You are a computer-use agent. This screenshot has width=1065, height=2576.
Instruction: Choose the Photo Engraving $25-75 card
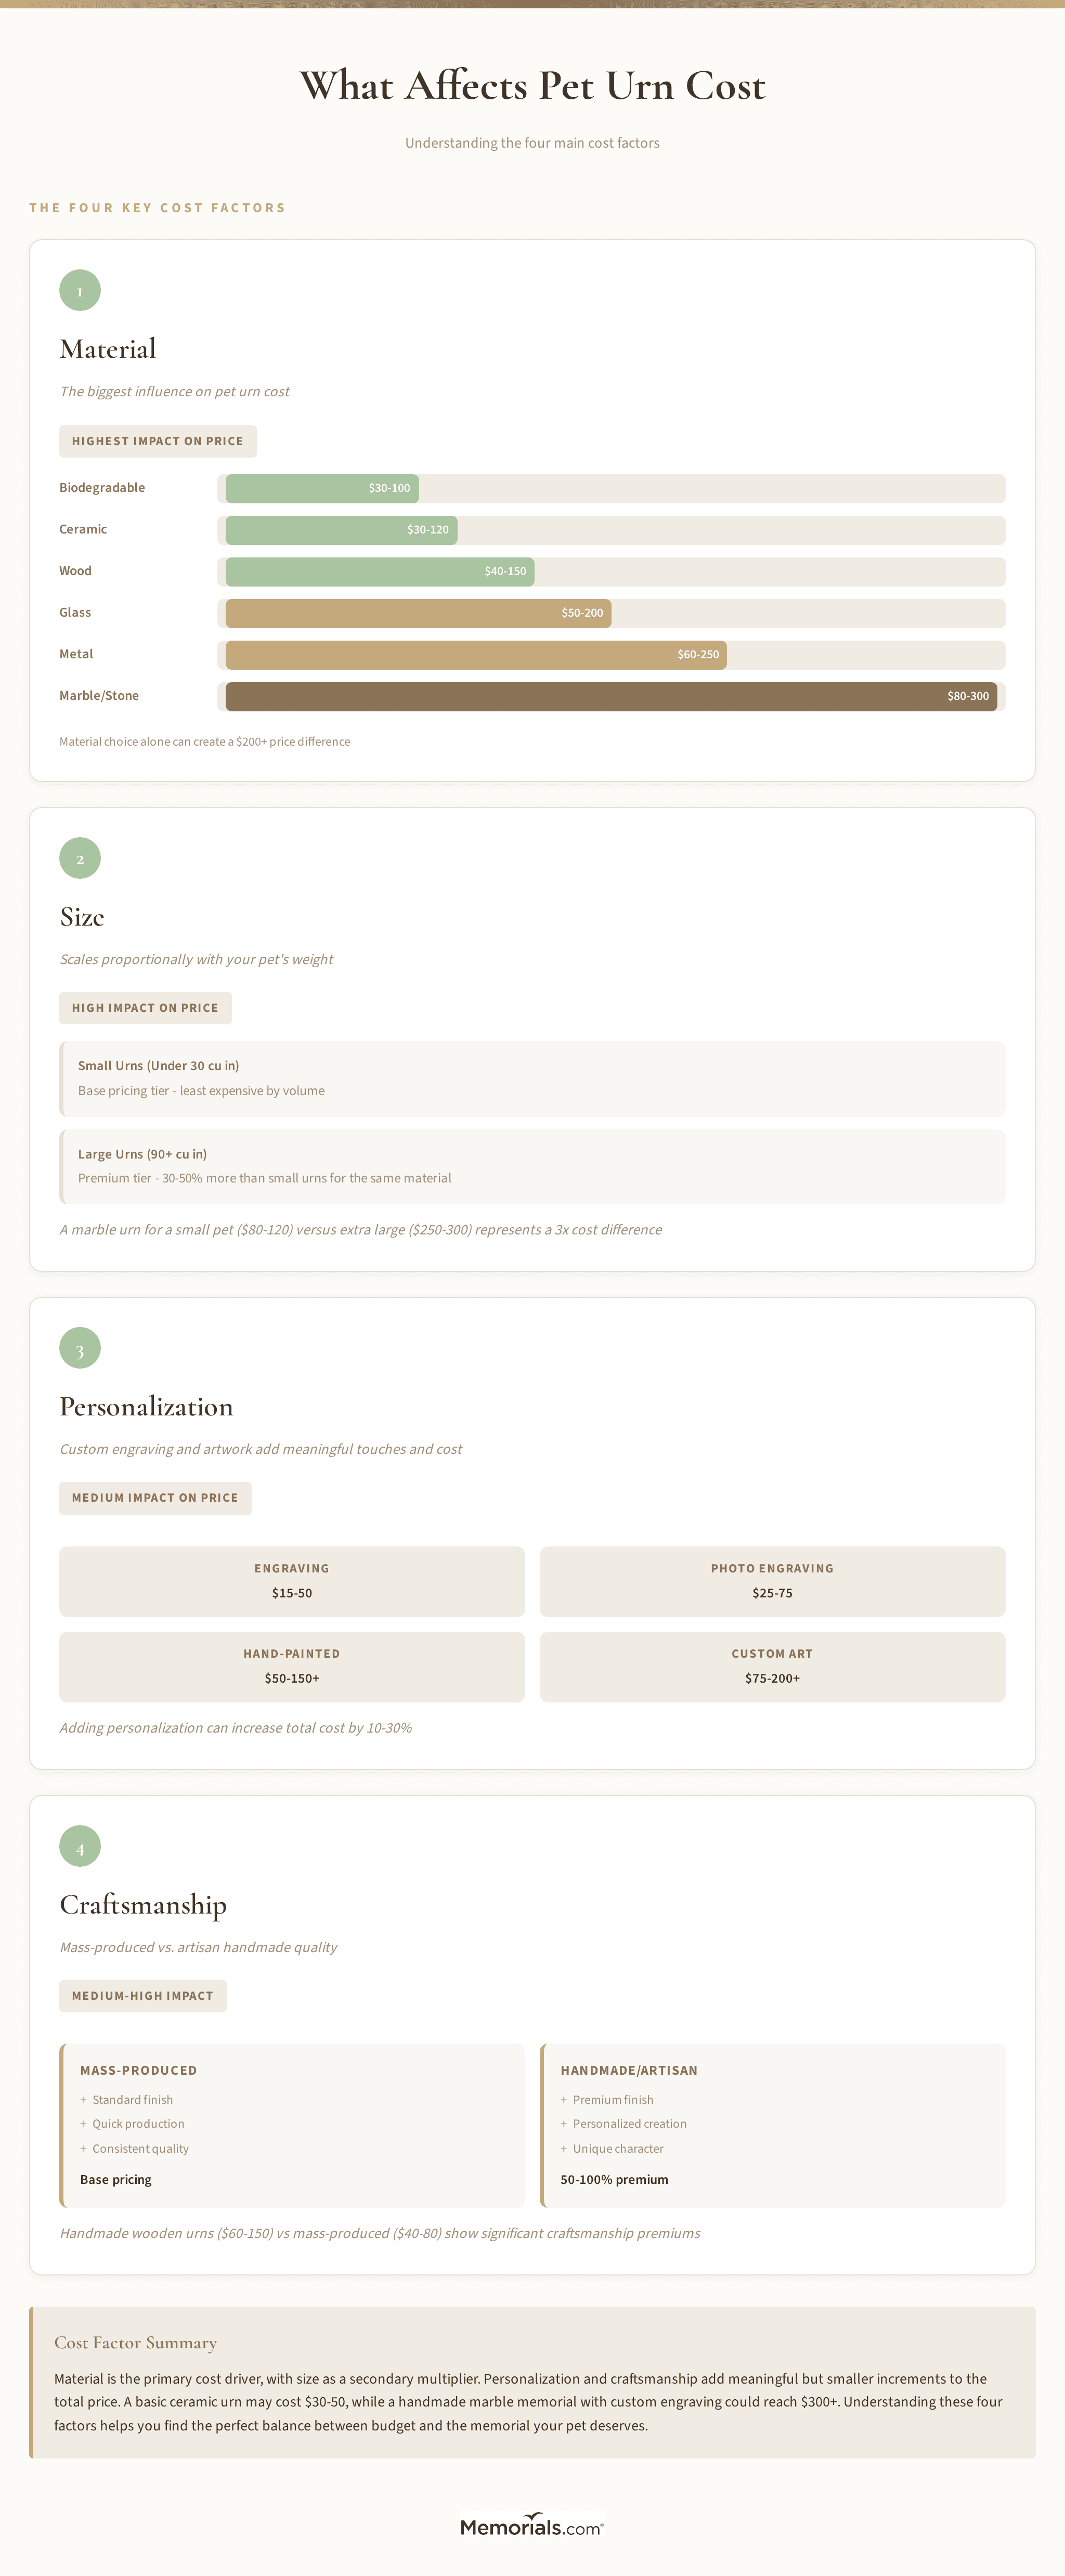pyautogui.click(x=772, y=1581)
